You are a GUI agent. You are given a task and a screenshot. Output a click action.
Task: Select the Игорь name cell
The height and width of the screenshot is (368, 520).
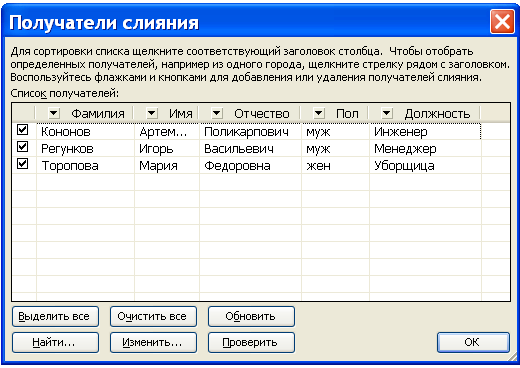click(x=167, y=148)
